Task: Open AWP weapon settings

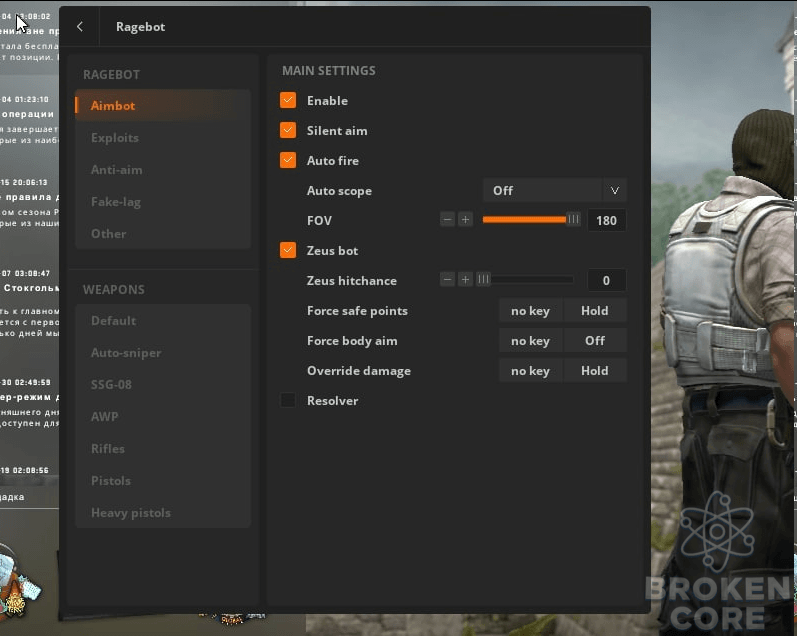Action: 163,416
